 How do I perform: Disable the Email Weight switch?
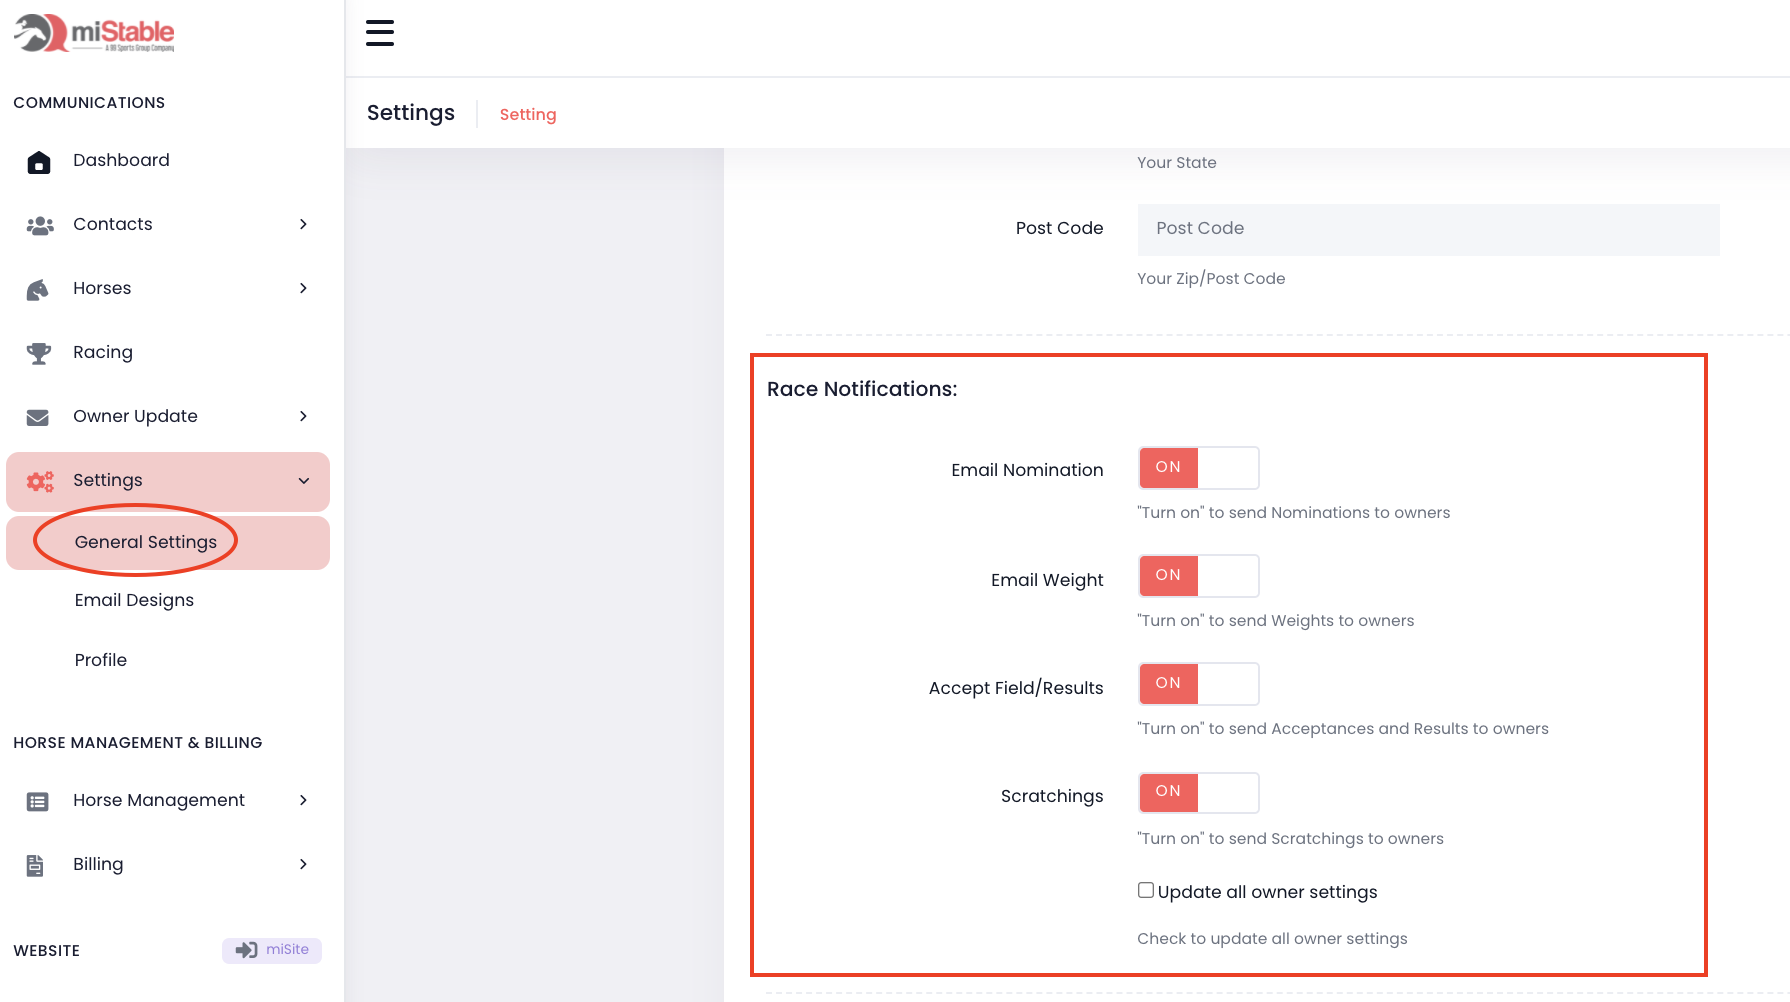pos(1198,576)
